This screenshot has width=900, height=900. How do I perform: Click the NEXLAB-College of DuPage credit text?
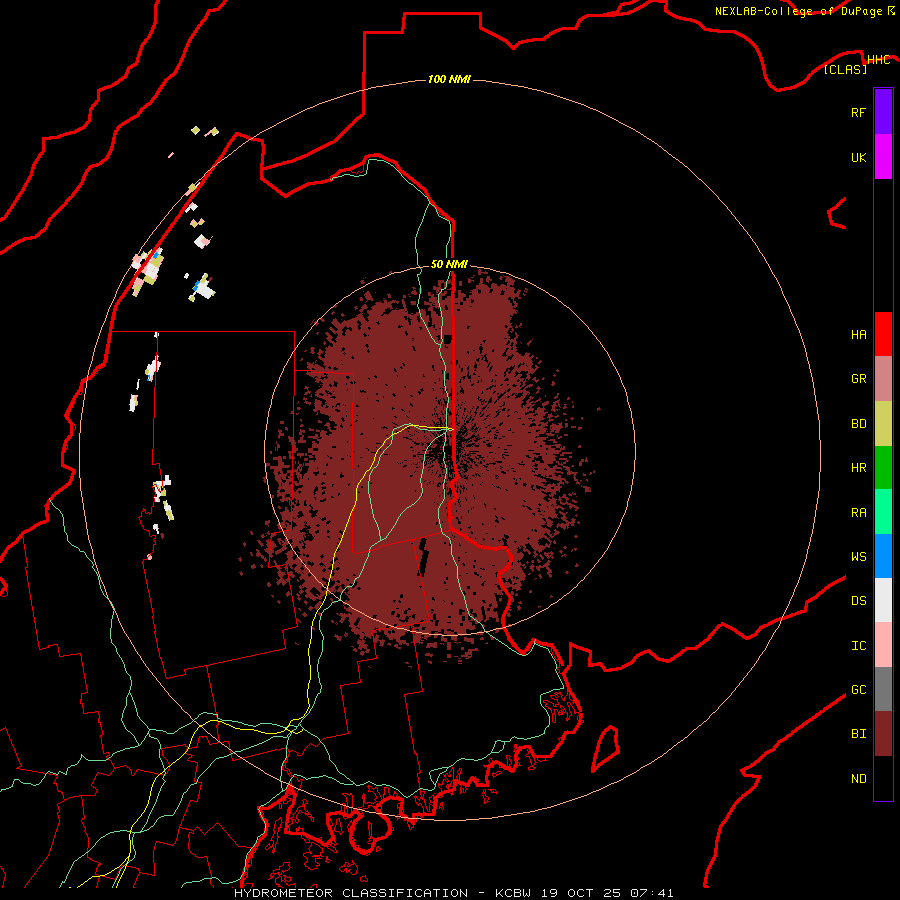point(798,11)
